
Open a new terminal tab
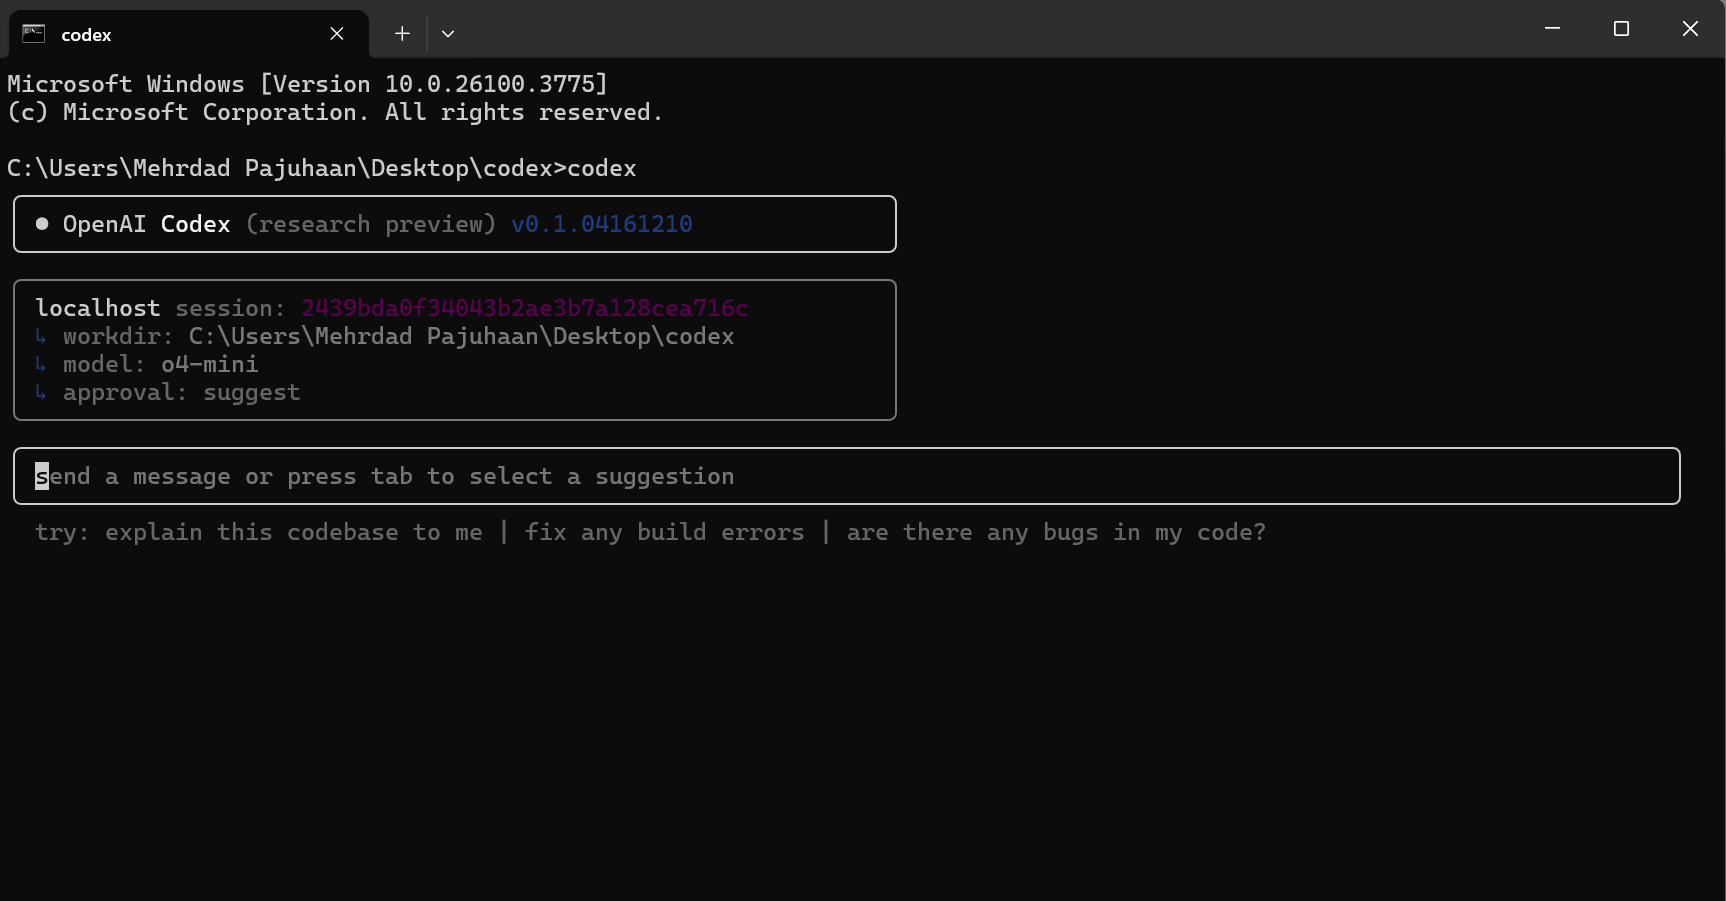[402, 34]
